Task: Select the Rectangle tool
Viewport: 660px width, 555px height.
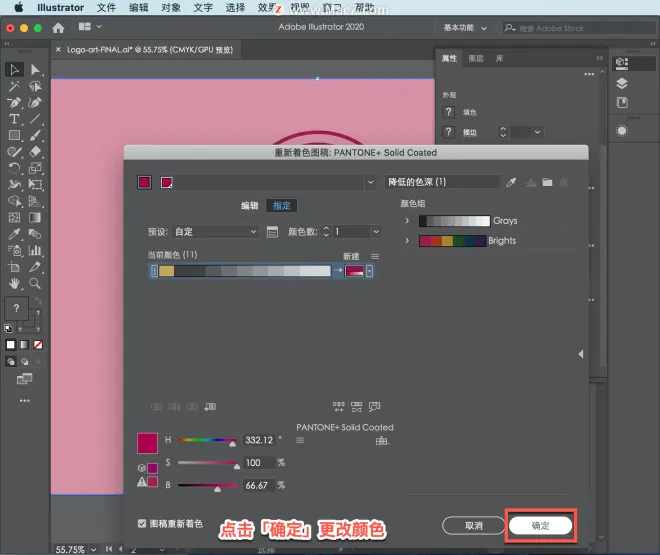Action: (x=14, y=135)
